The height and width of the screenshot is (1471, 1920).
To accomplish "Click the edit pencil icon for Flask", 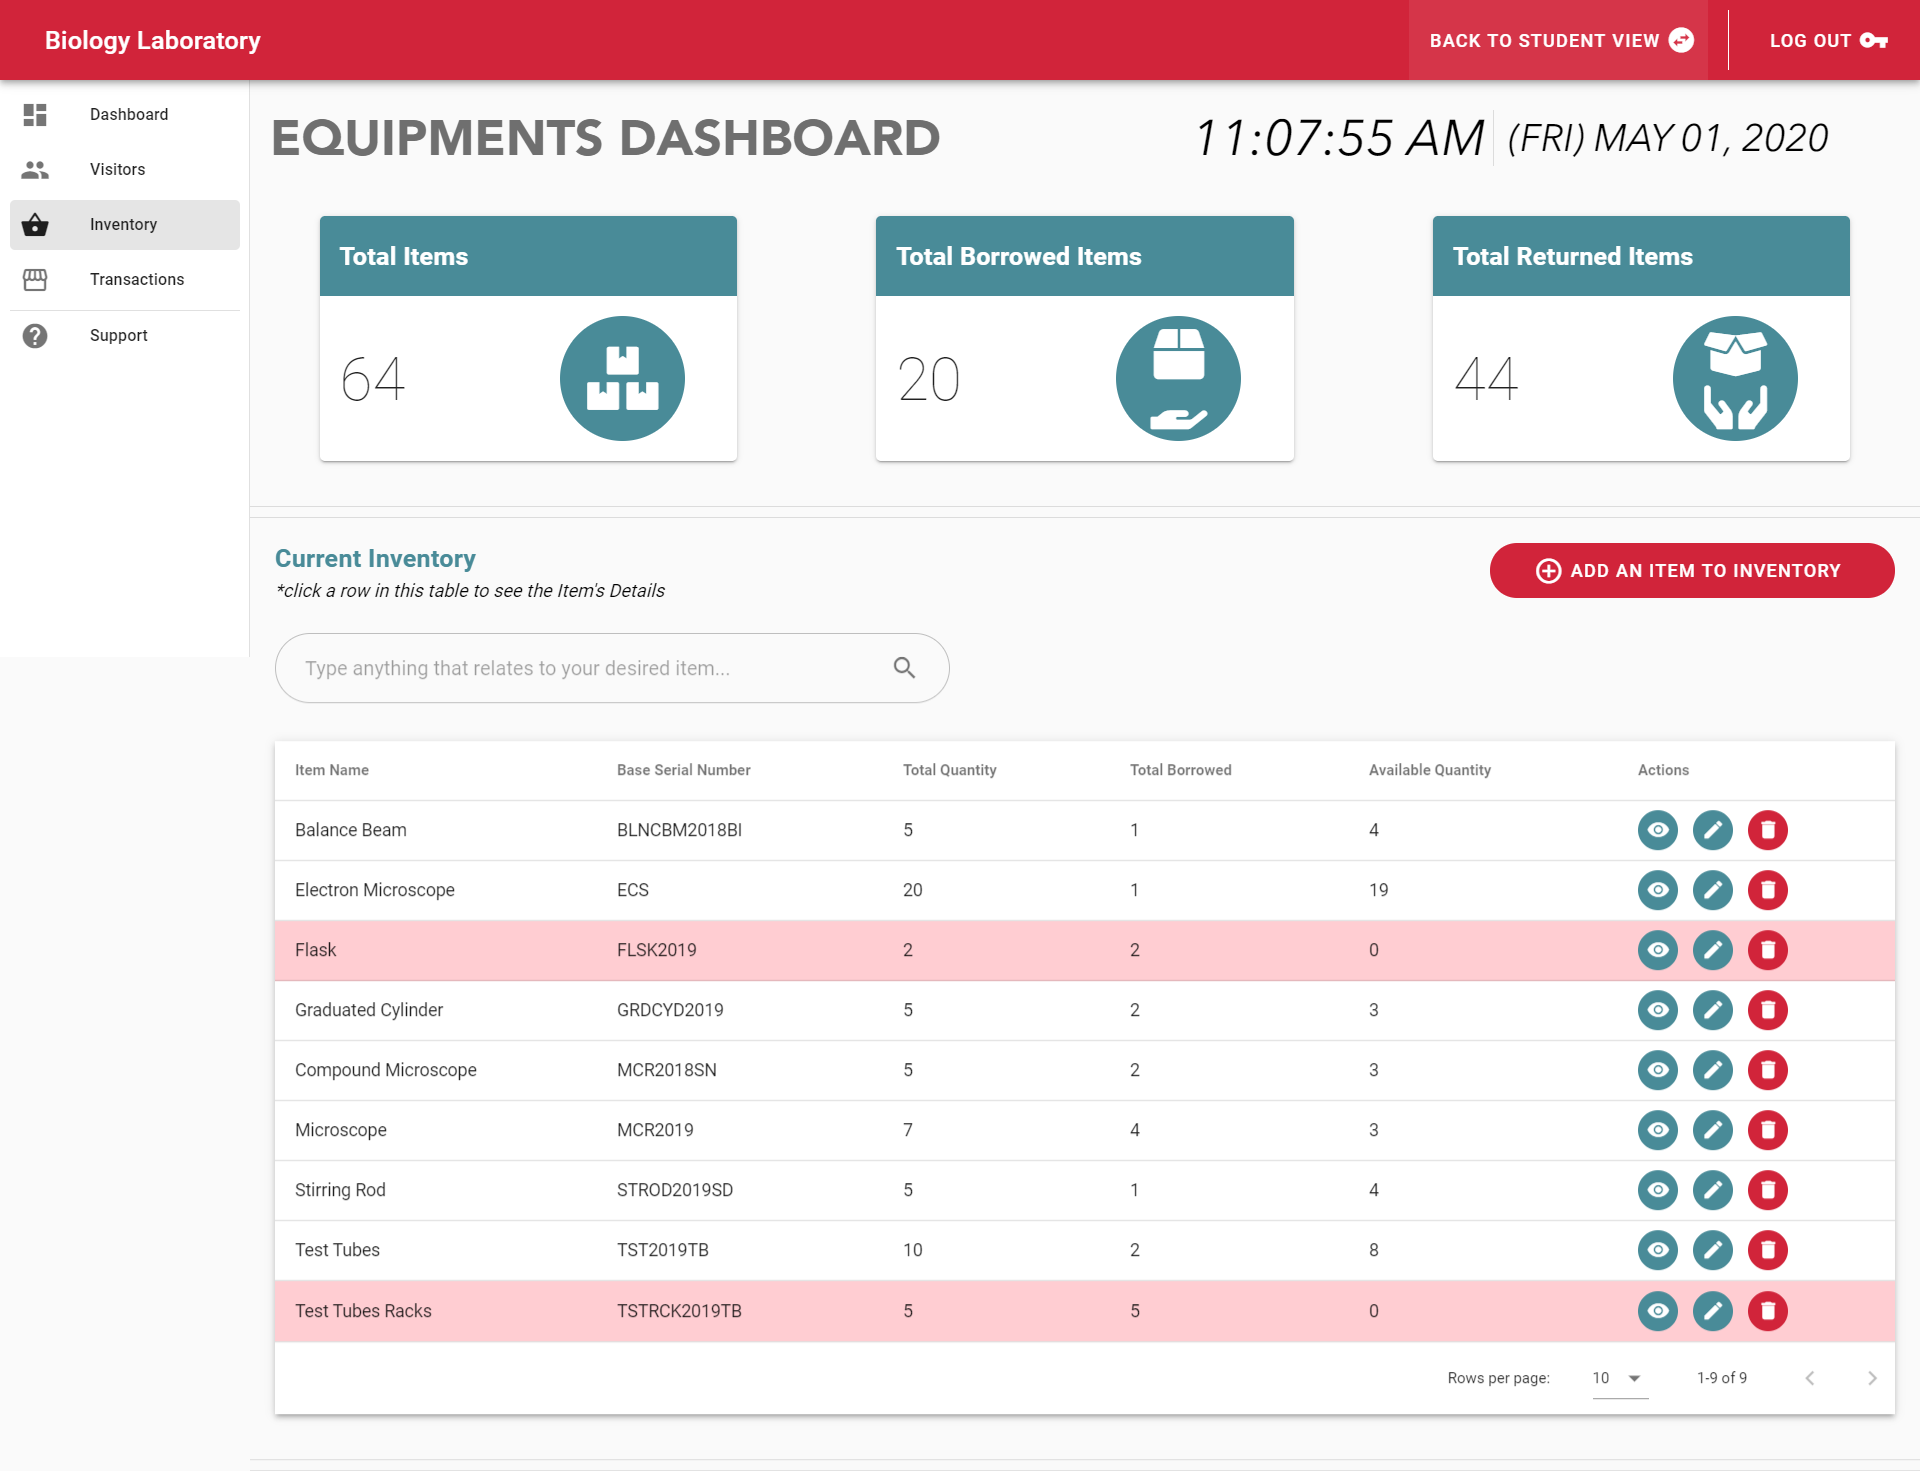I will pyautogui.click(x=1712, y=950).
